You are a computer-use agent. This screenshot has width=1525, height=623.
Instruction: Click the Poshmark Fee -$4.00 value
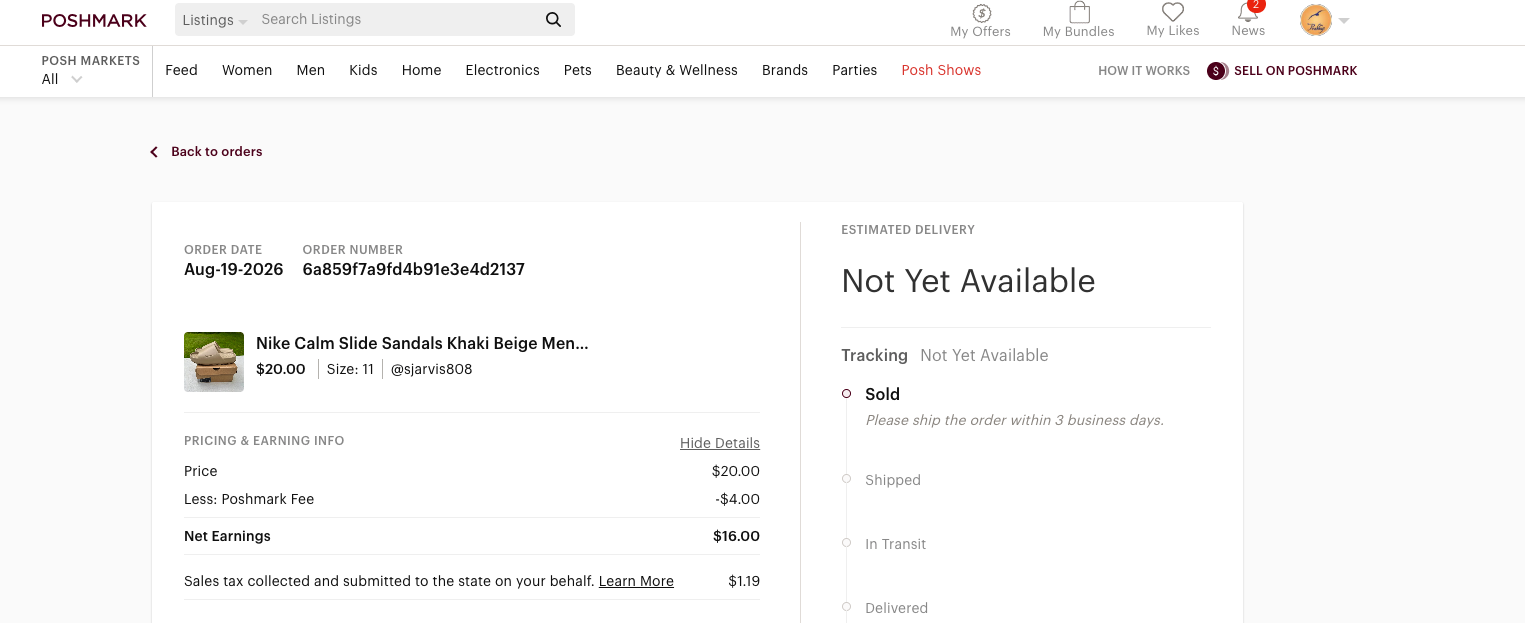point(737,499)
